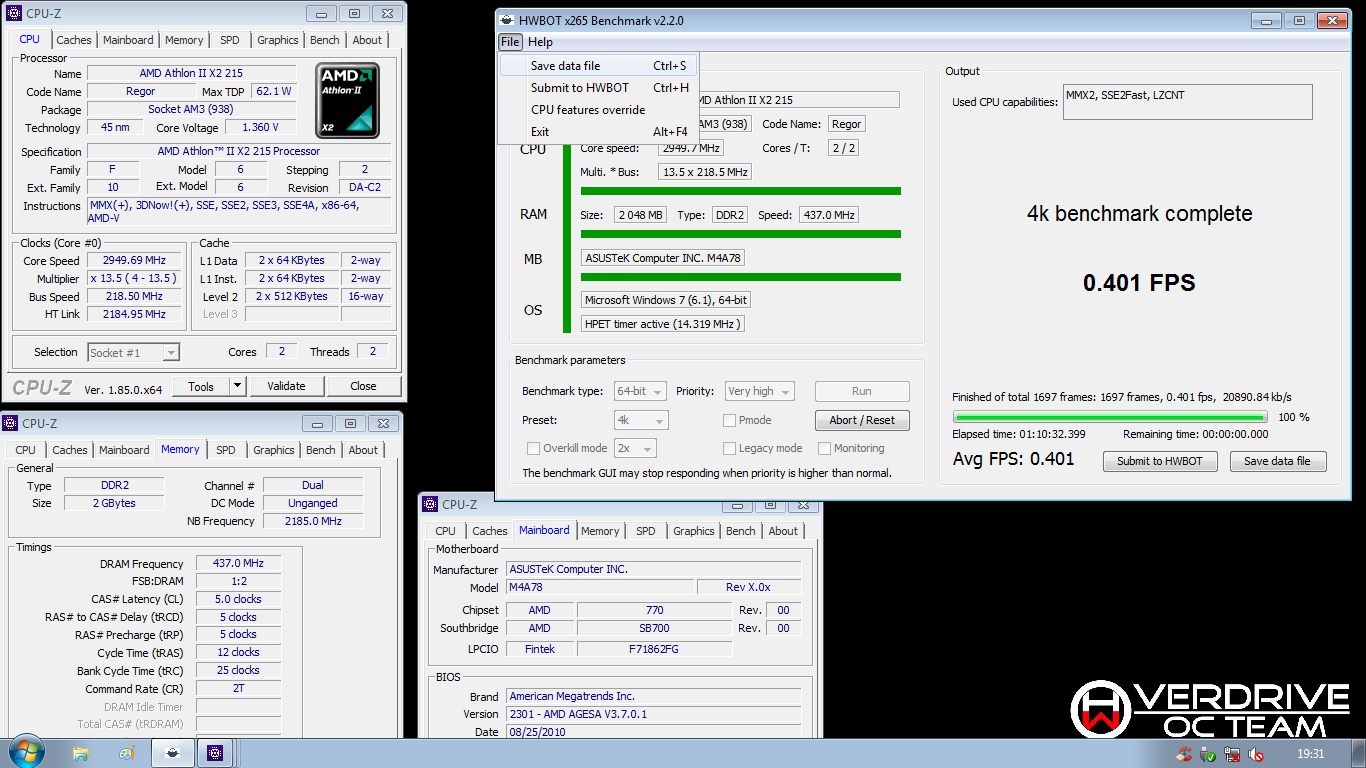The height and width of the screenshot is (768, 1366).
Task: Click the Close button in CPU-Z
Action: click(x=363, y=386)
